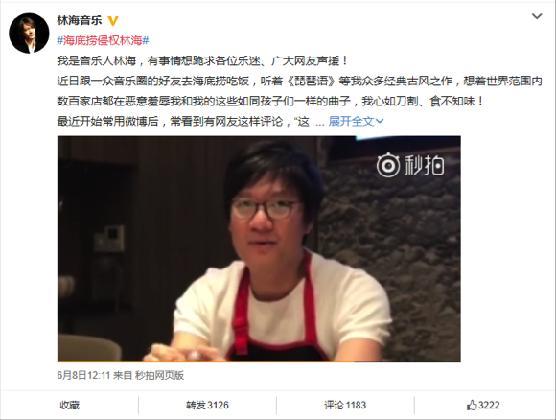
Task: Open the 转发 3126 repost tab
Action: (x=207, y=405)
